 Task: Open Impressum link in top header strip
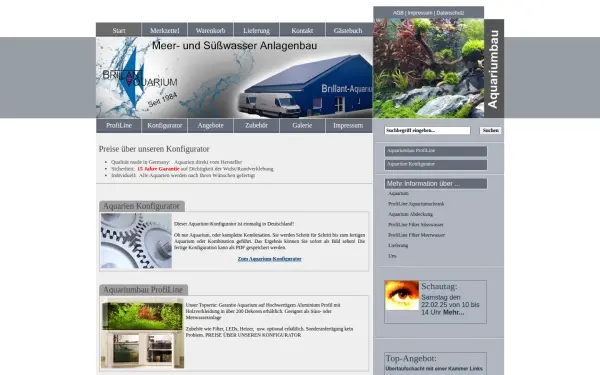tap(420, 13)
